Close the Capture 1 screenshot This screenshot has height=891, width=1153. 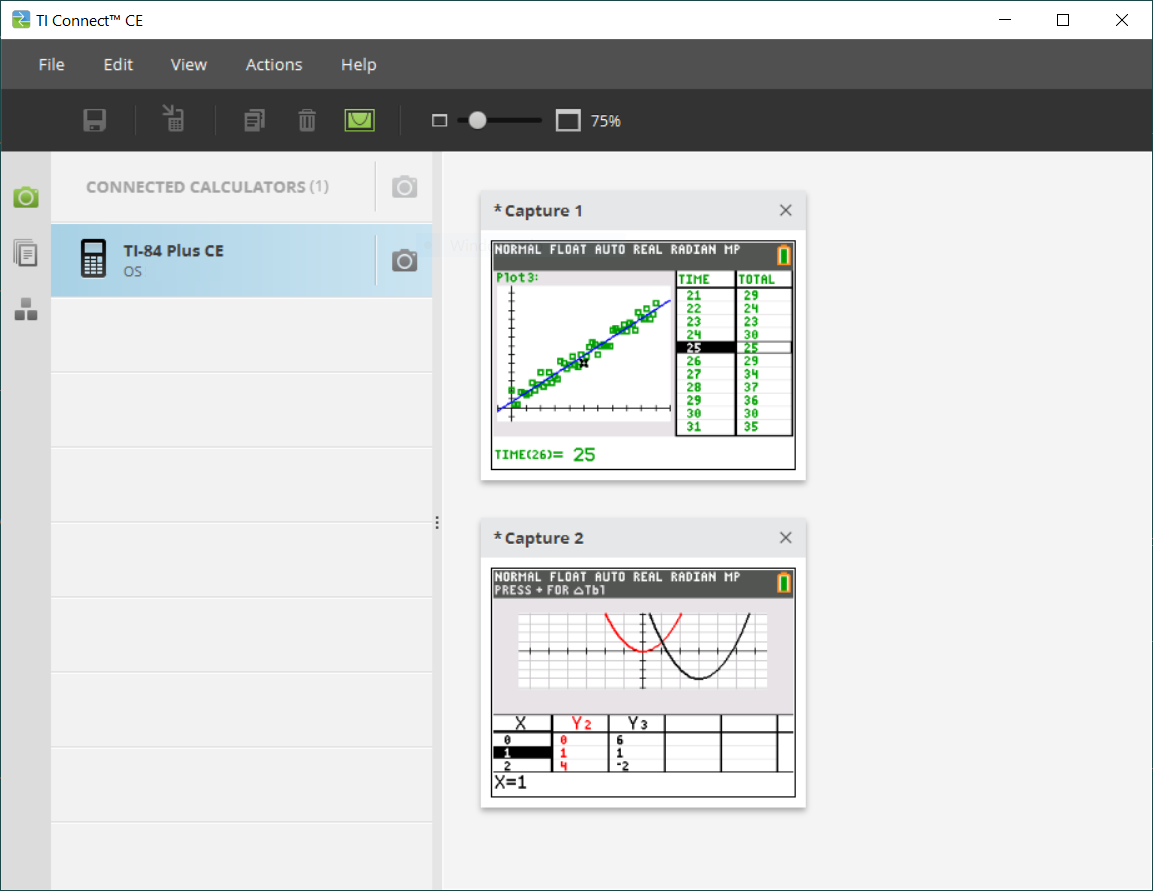[x=785, y=210]
